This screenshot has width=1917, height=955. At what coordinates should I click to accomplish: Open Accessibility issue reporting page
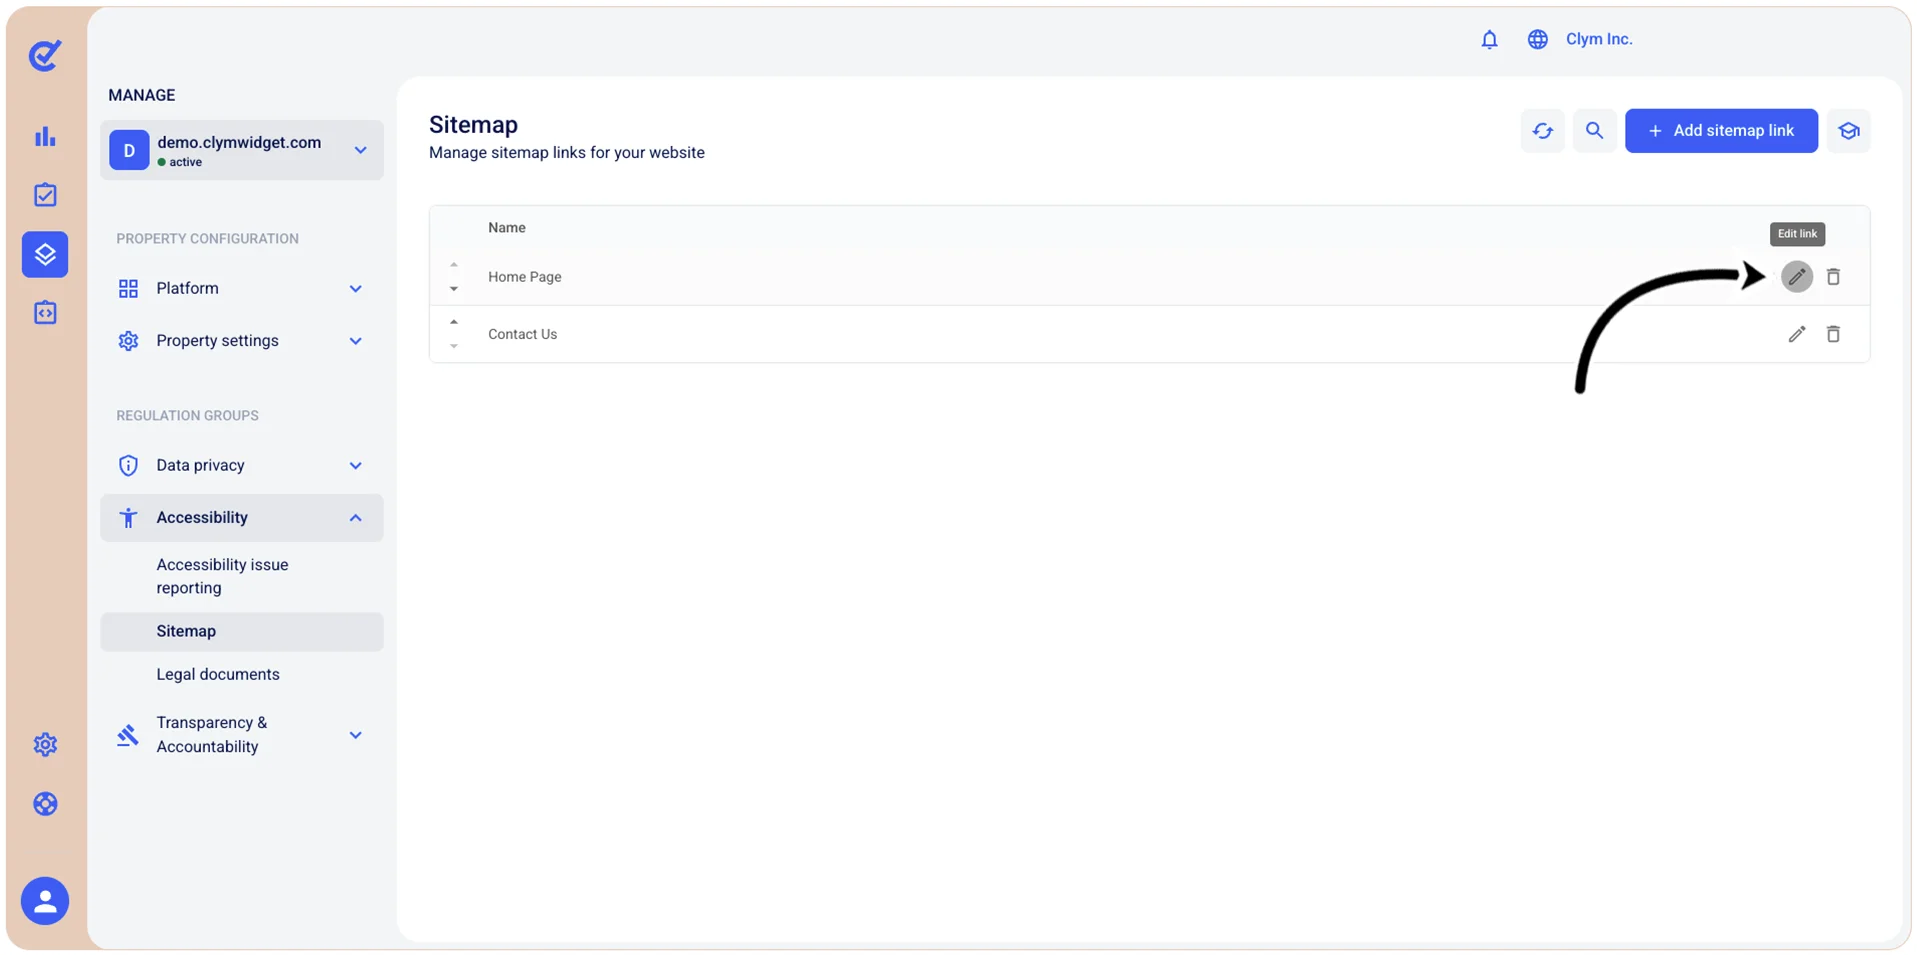(222, 576)
